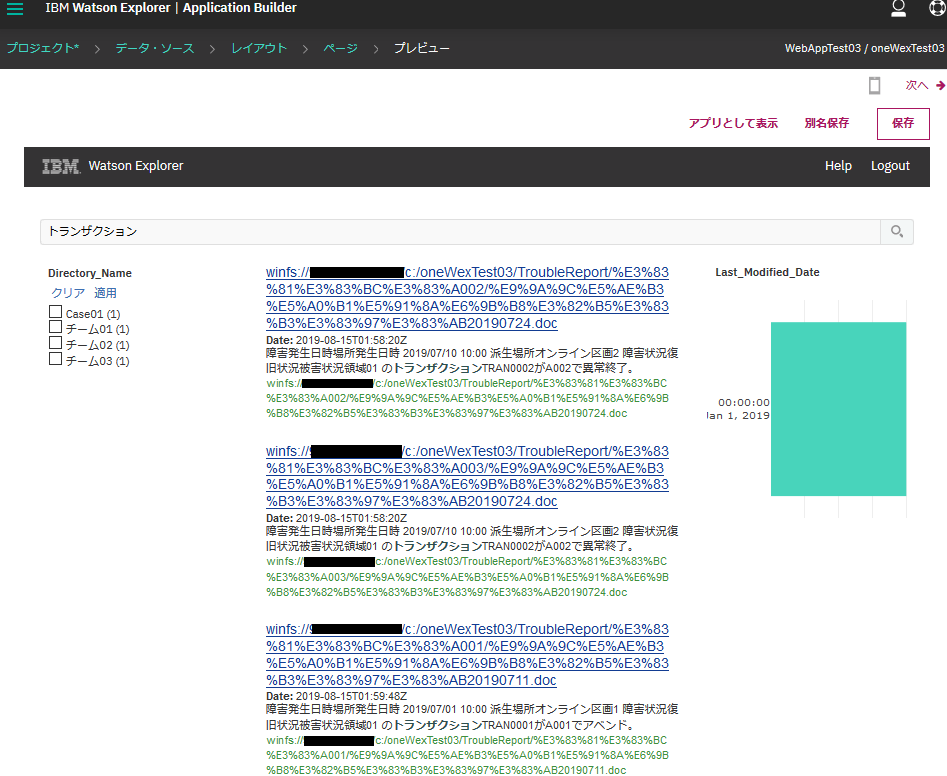Screen dimensions: 947x776
Task: Click the Directory_Name facet heading
Action: (90, 274)
